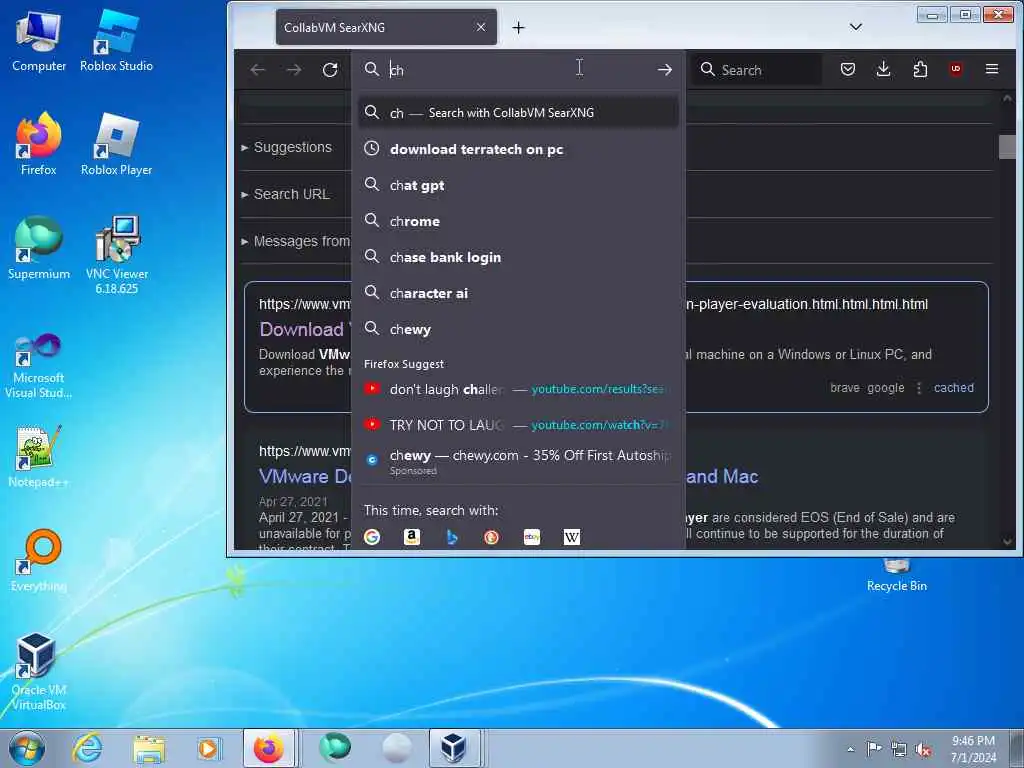
Task: Open the Firefox downloads panel
Action: point(884,69)
